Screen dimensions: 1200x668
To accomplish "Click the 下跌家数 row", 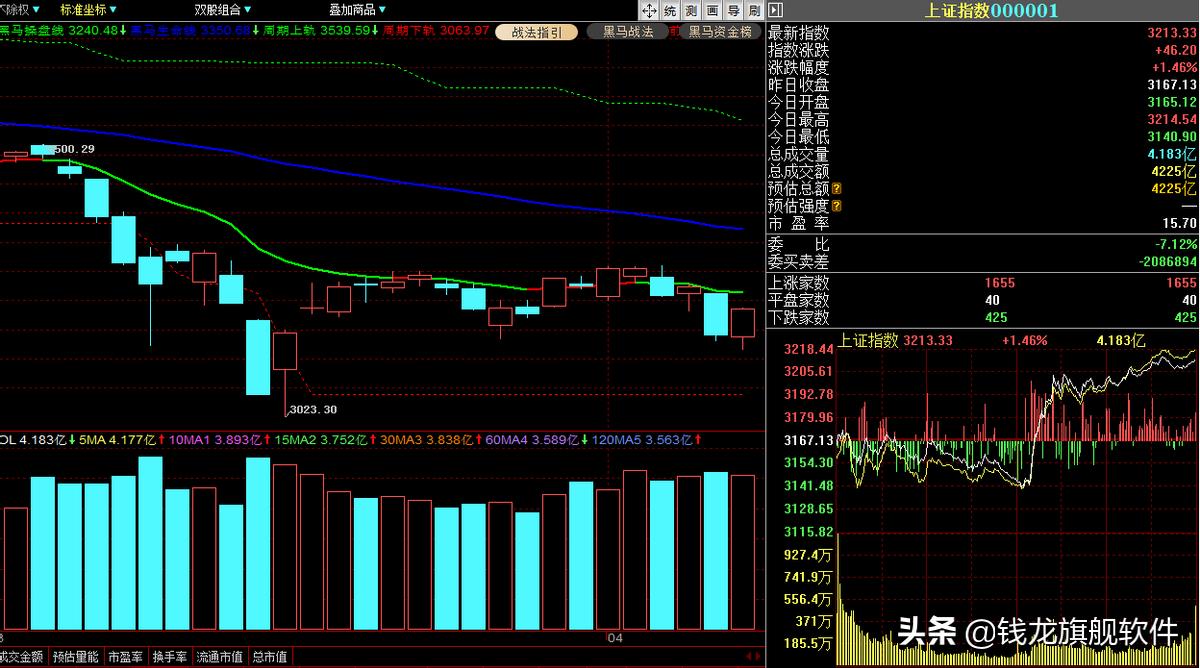I will tap(983, 317).
